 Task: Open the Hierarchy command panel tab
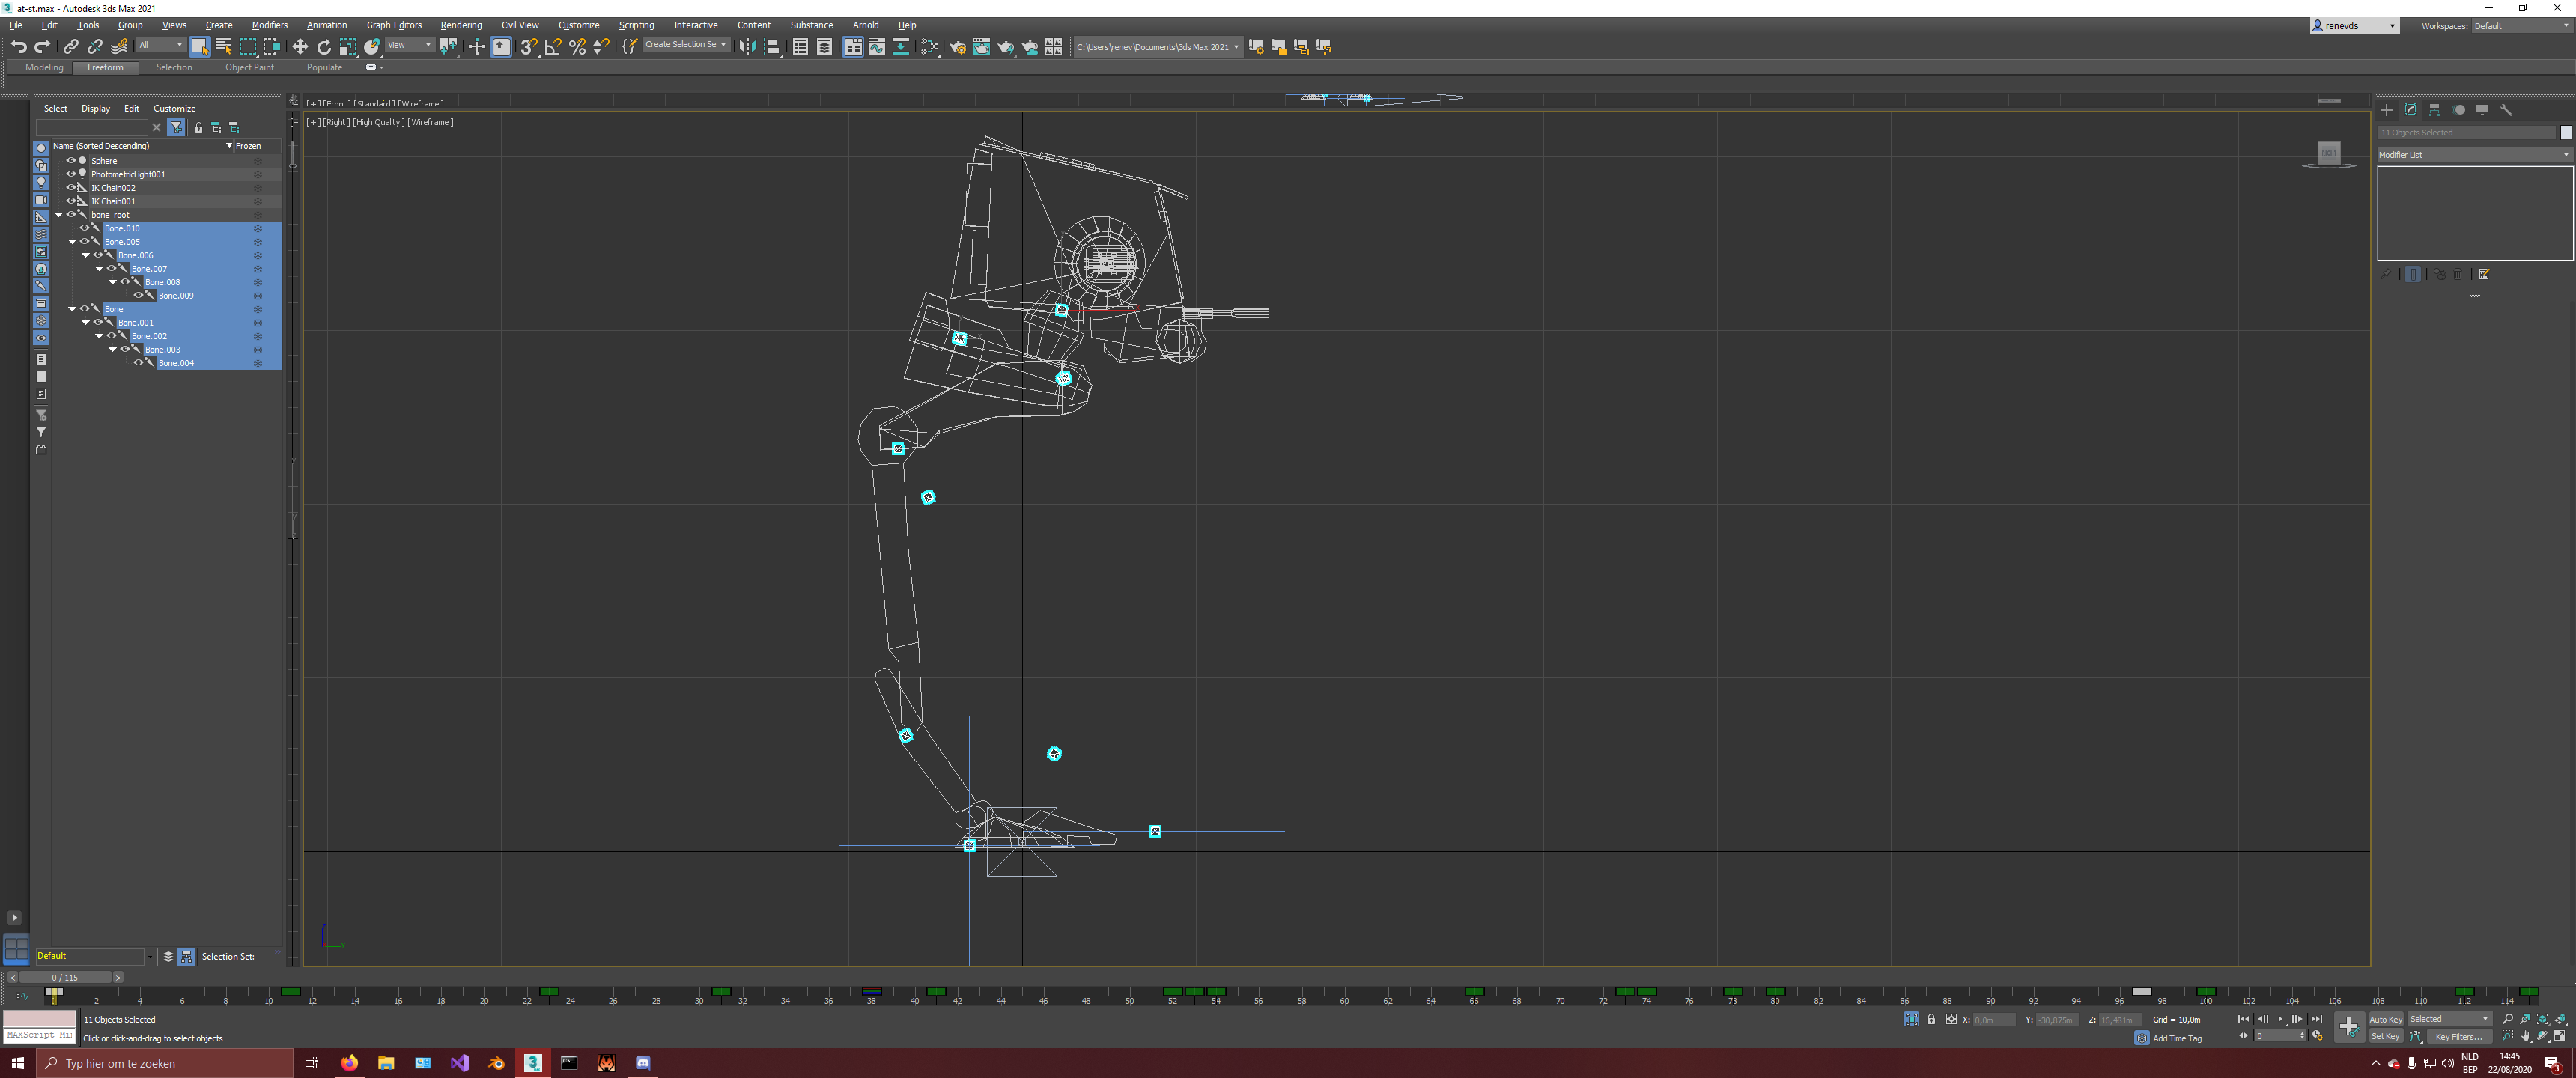[x=2434, y=110]
